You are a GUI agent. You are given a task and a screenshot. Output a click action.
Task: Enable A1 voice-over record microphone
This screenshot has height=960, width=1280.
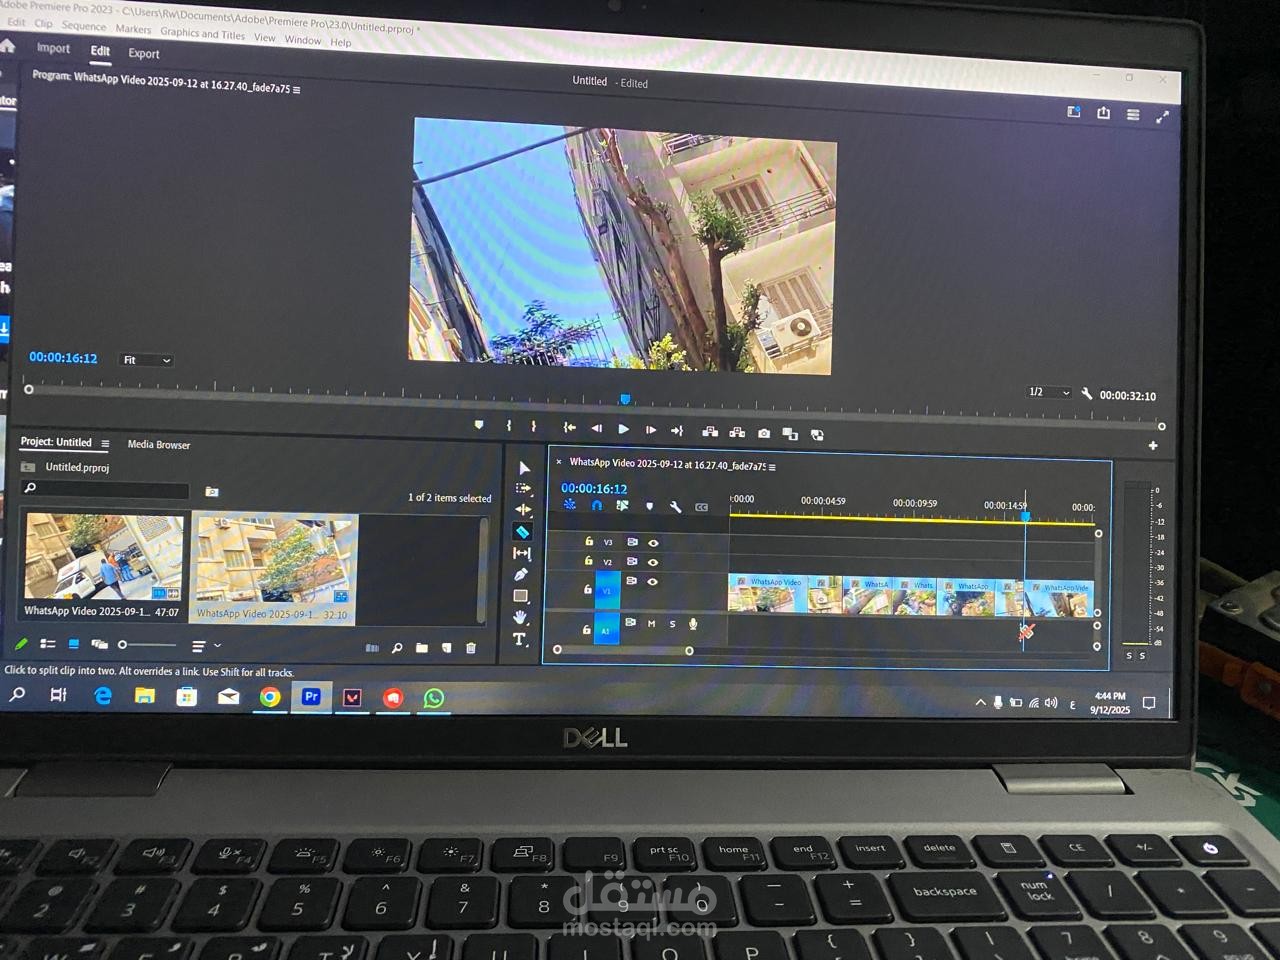(693, 624)
